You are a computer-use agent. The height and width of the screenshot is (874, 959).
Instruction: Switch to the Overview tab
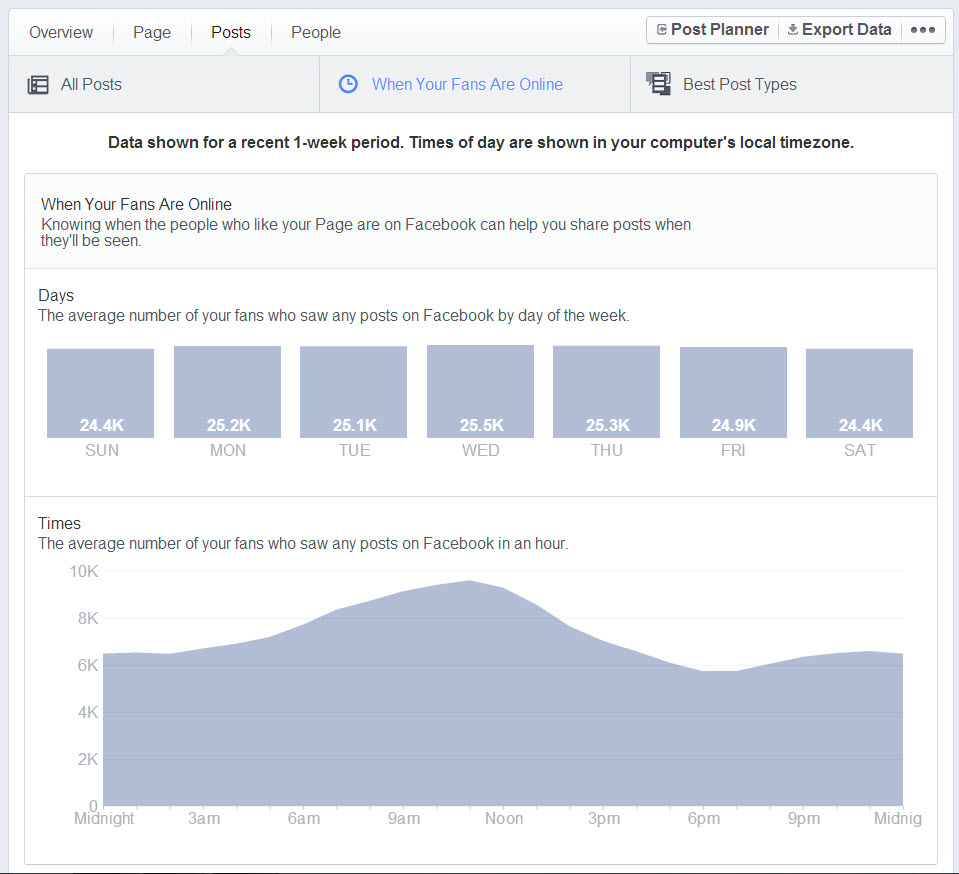[61, 32]
